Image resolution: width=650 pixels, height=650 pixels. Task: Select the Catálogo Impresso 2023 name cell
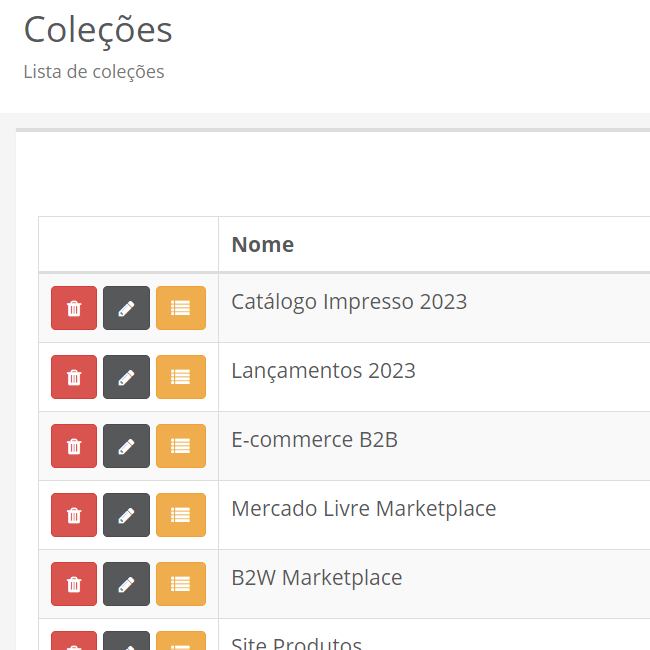coord(349,301)
